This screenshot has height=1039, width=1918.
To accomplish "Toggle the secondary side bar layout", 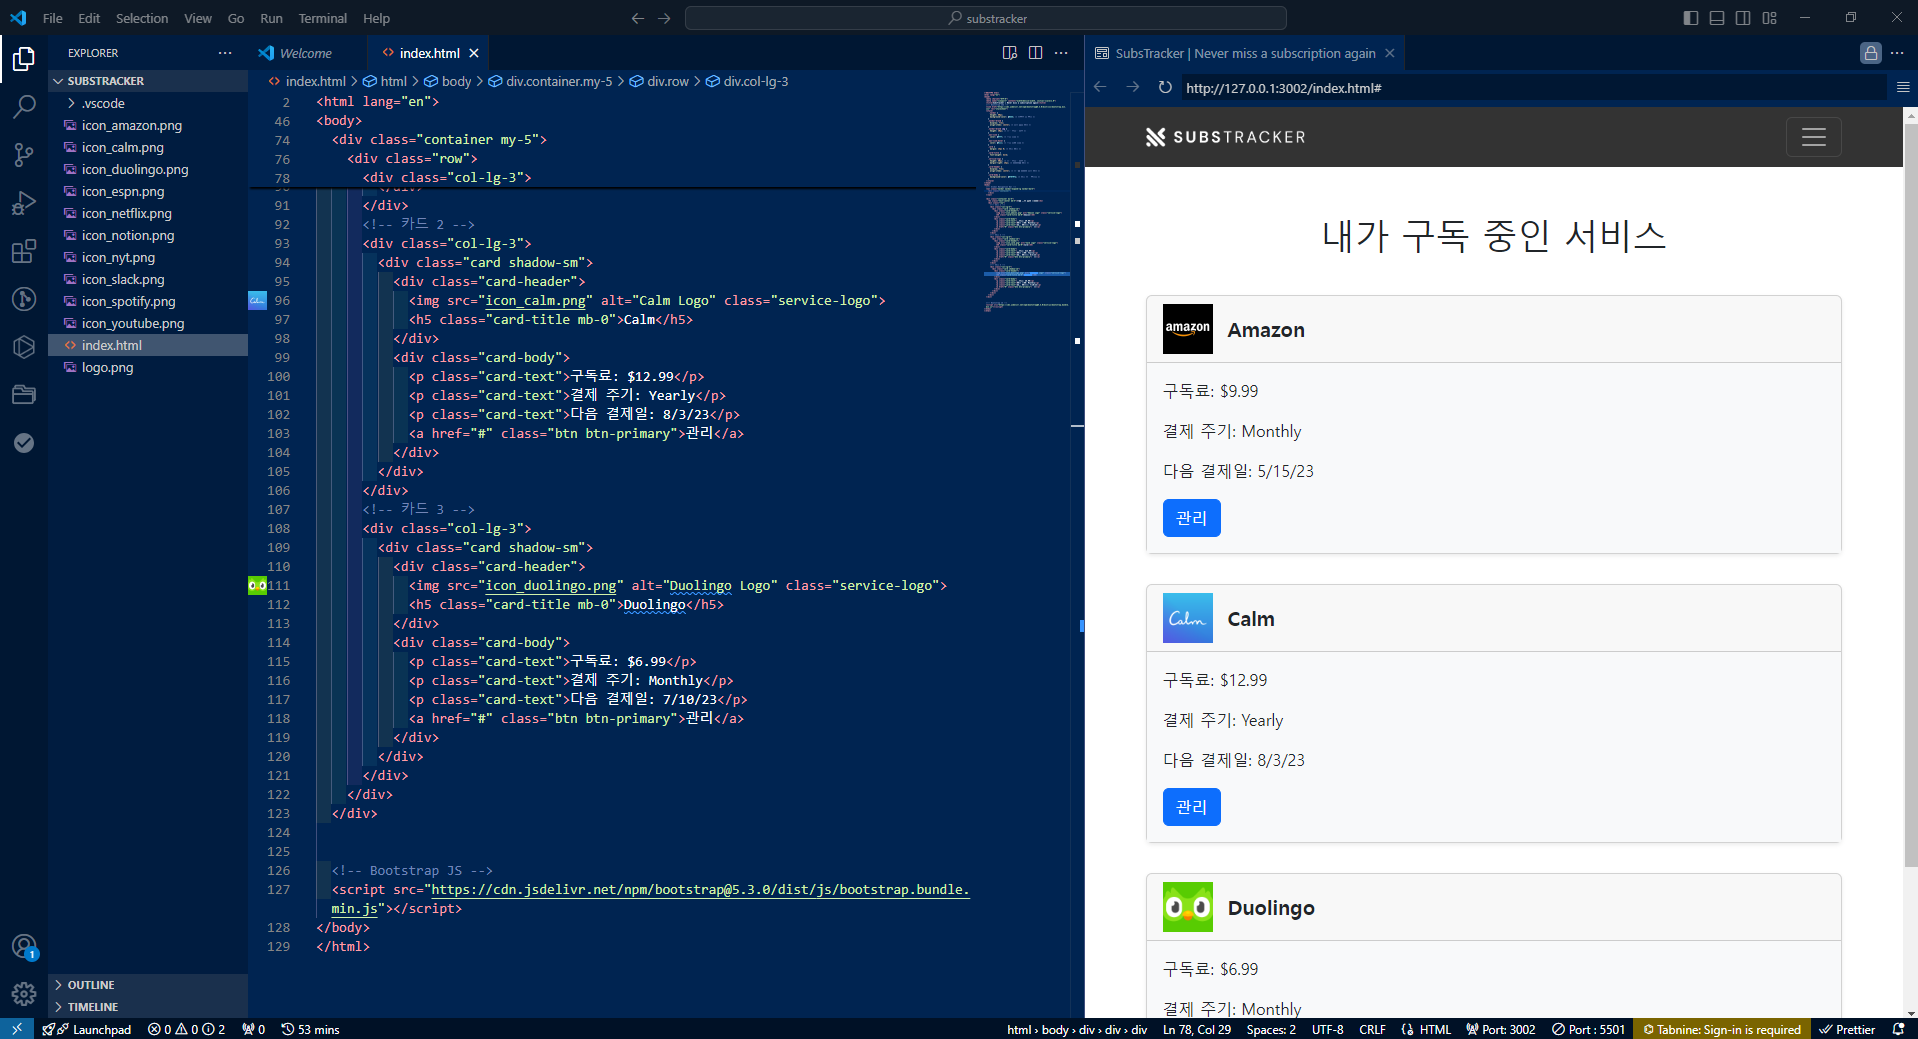I will (1743, 18).
